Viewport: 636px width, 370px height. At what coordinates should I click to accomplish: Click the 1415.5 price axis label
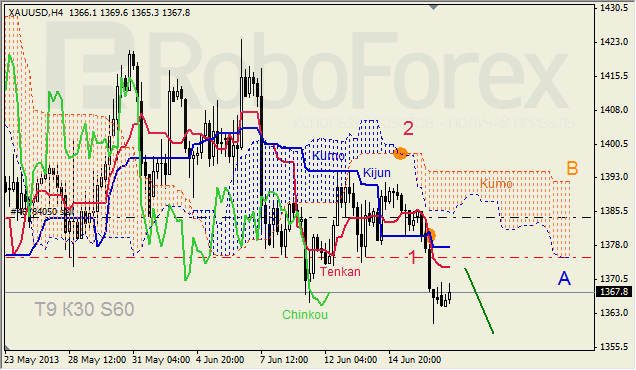coord(614,76)
